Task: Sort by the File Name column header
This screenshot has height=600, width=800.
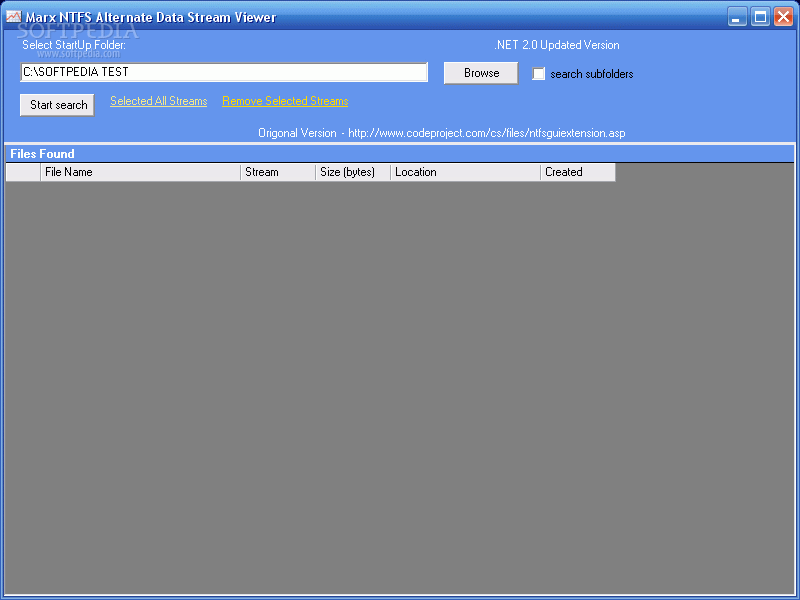Action: tap(140, 172)
